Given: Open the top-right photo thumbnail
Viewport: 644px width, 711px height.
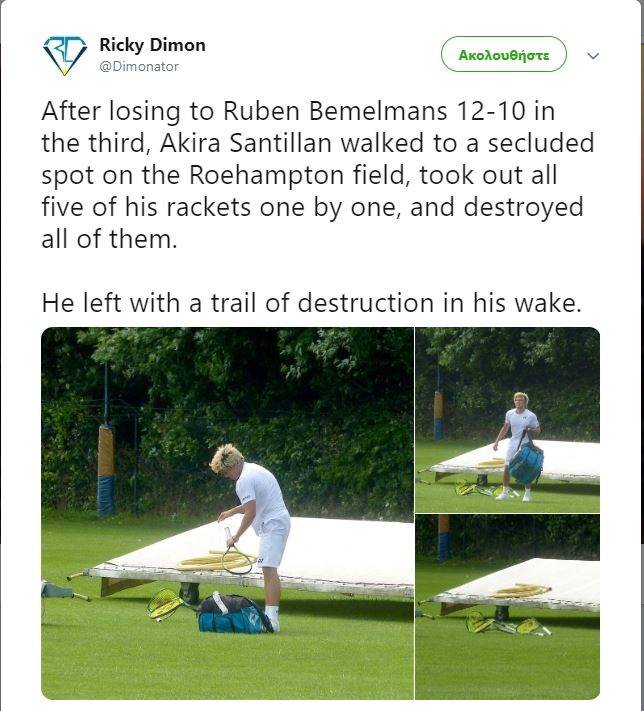Looking at the screenshot, I should [508, 420].
